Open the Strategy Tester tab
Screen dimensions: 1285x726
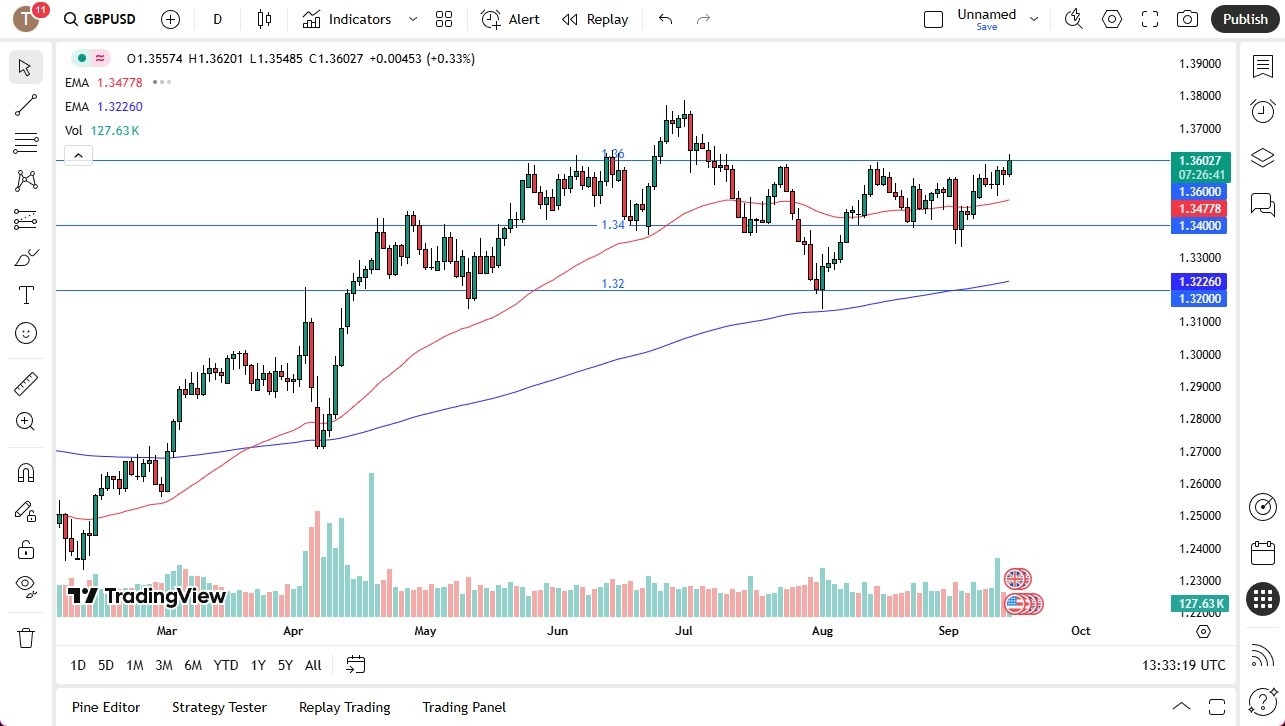click(219, 707)
